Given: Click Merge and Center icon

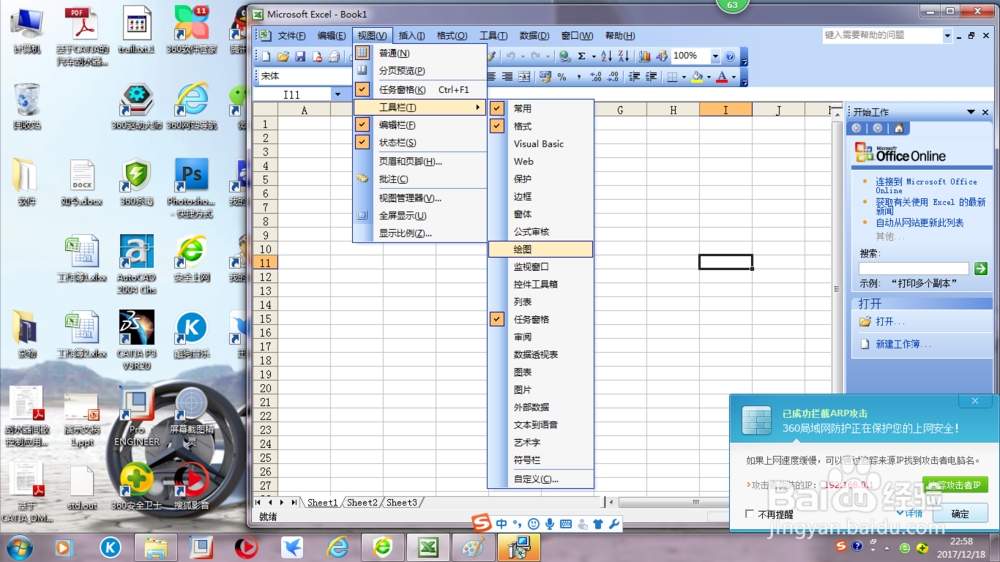Looking at the screenshot, I should [524, 77].
